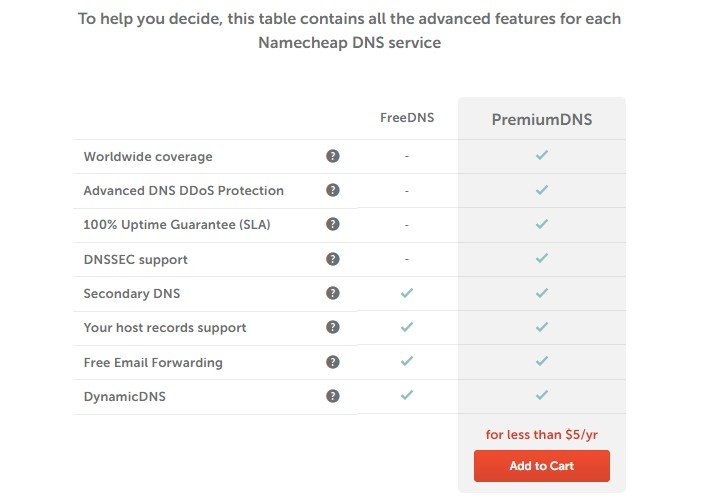Click help icon for Advanced DNS DDoS Protection
722x499 pixels.
pyautogui.click(x=333, y=190)
